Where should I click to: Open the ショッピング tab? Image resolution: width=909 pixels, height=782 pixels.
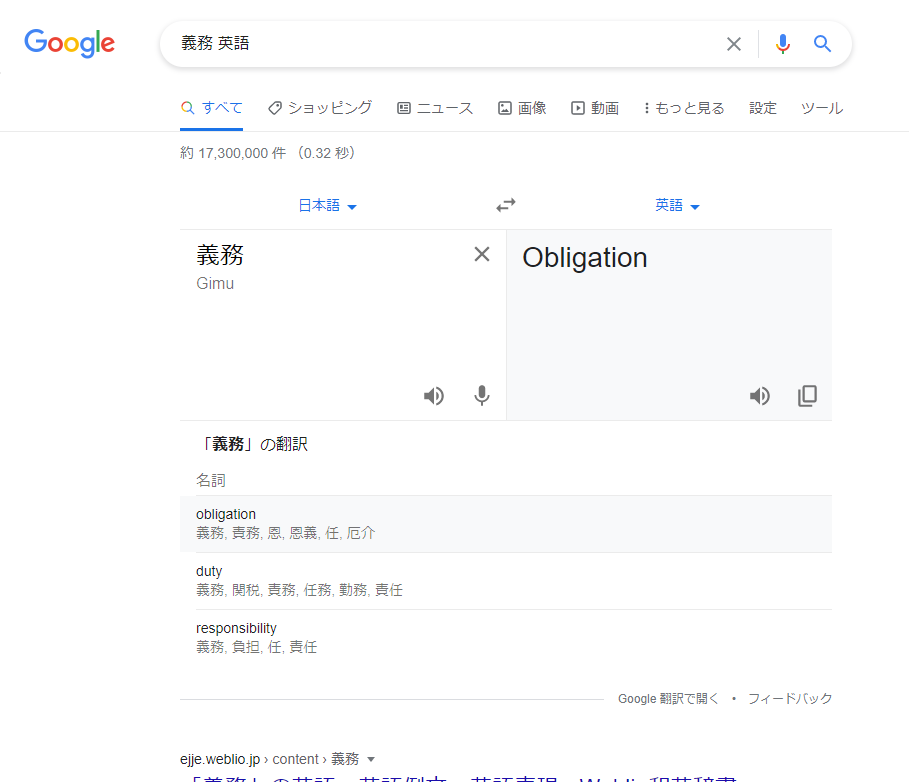point(320,108)
